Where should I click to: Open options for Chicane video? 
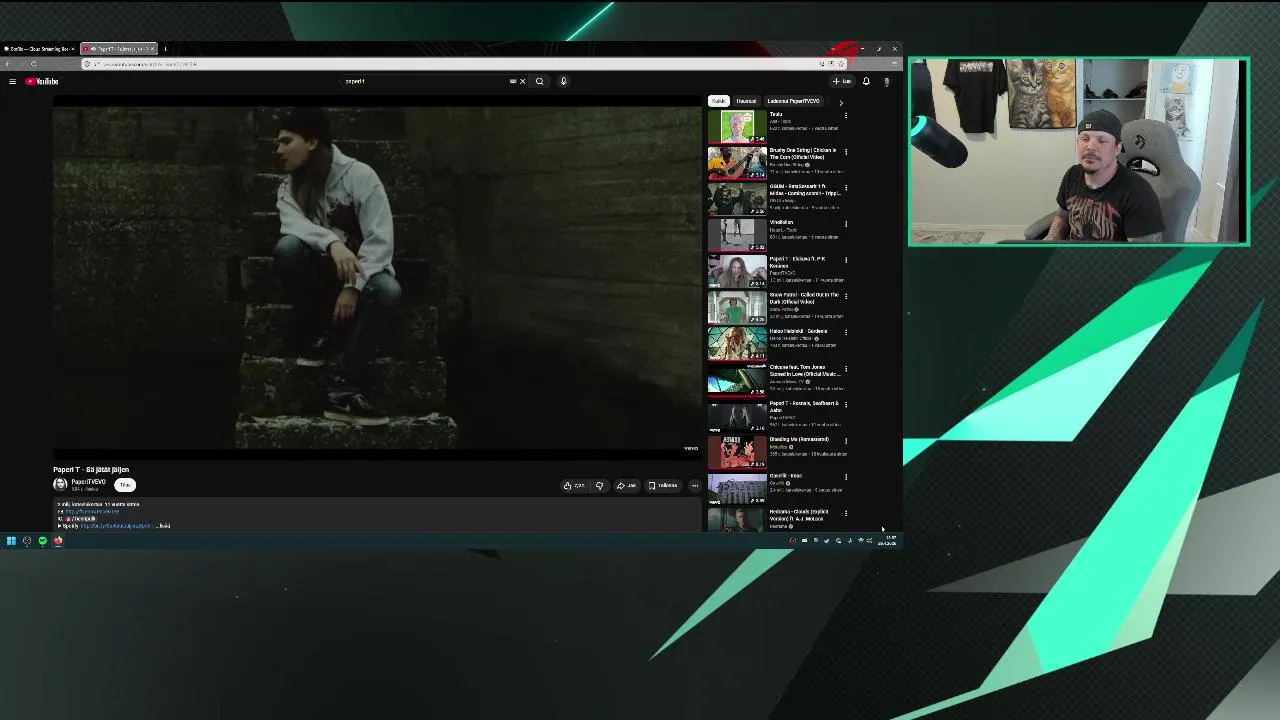click(x=846, y=369)
